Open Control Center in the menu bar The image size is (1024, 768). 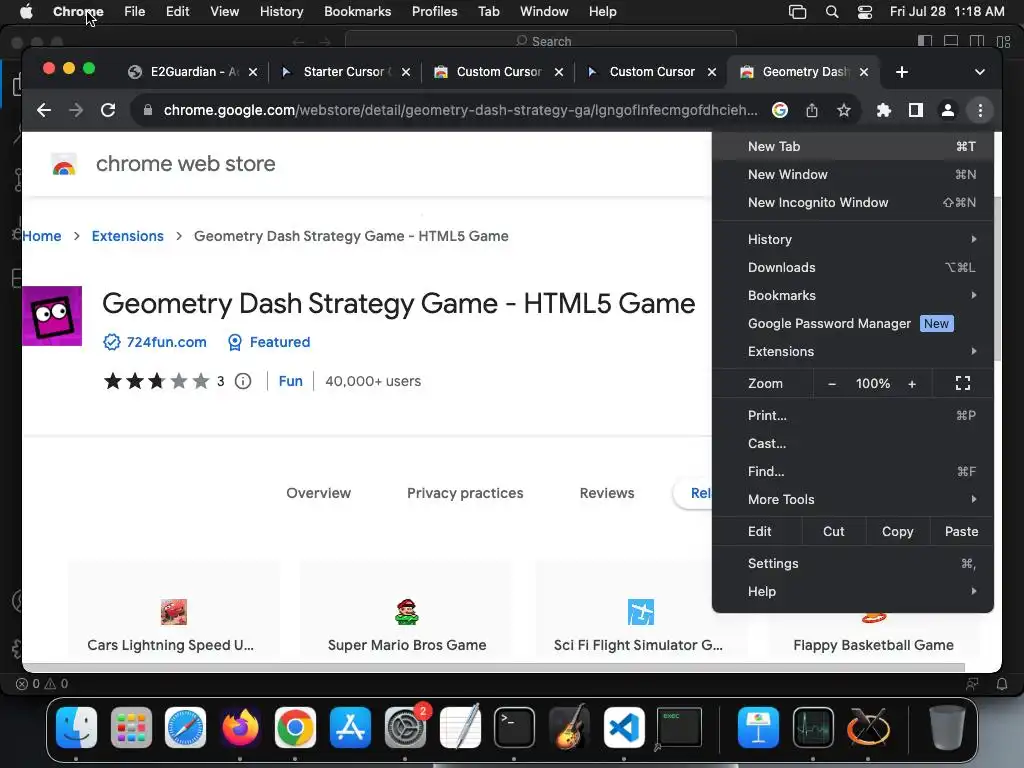pyautogui.click(x=865, y=12)
